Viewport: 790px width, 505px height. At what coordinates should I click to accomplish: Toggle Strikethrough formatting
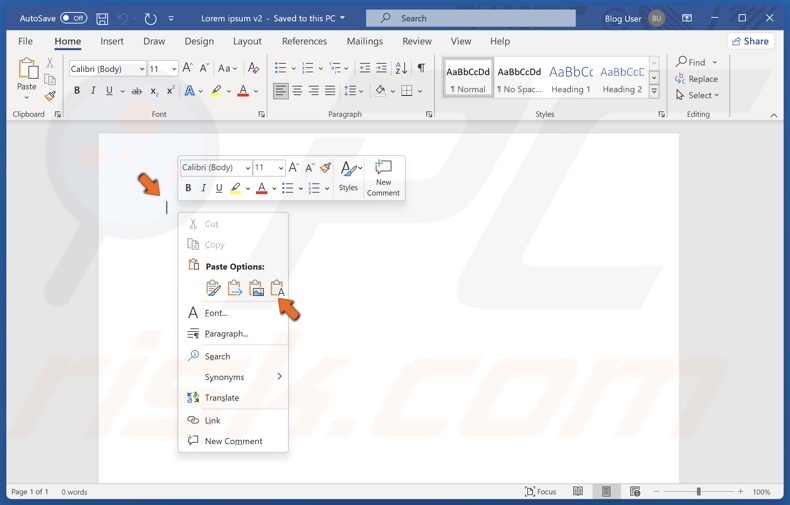pos(137,91)
